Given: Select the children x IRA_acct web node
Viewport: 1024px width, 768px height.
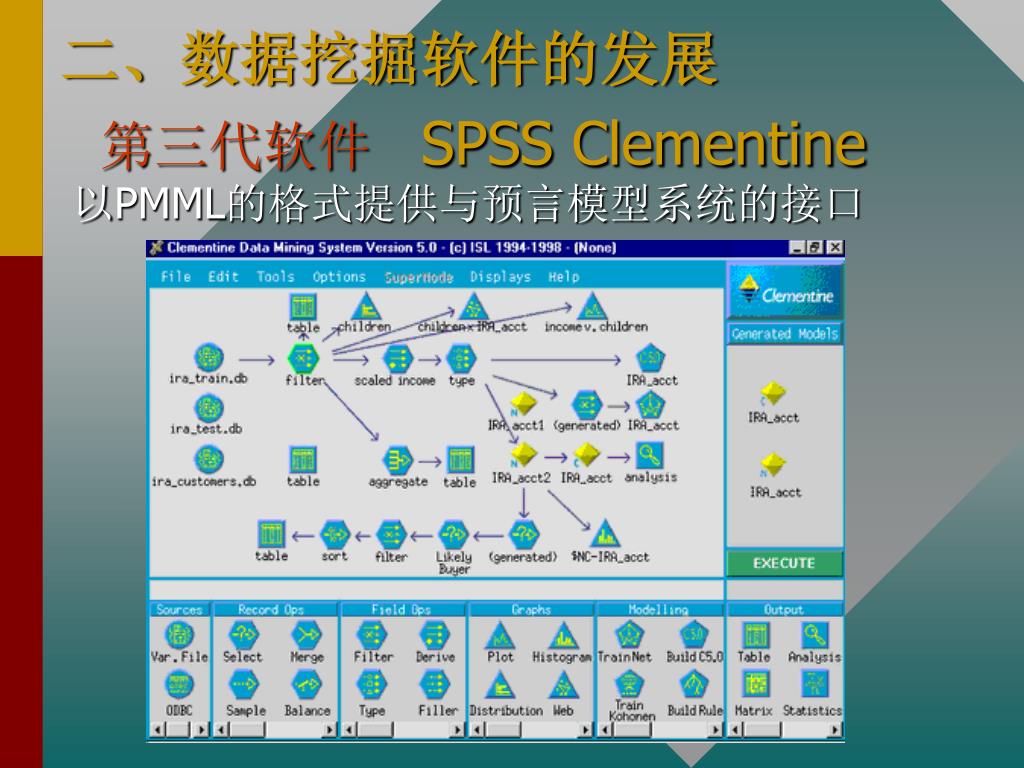Looking at the screenshot, I should pos(473,306).
